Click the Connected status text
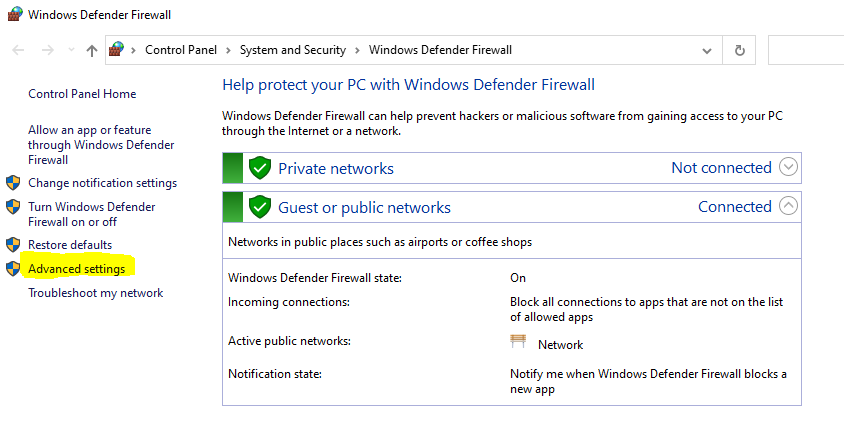 click(x=735, y=207)
